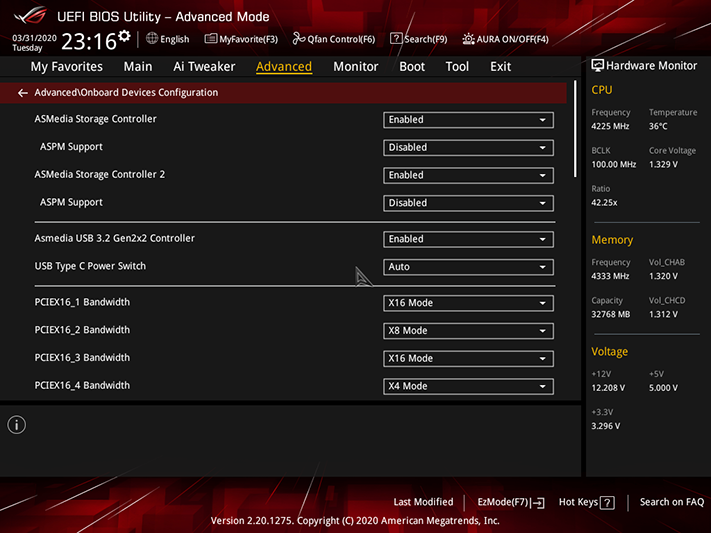The width and height of the screenshot is (711, 533).
Task: Open Asmedia USB 3.2 Gen2x2 Controller dropdown
Action: click(468, 239)
